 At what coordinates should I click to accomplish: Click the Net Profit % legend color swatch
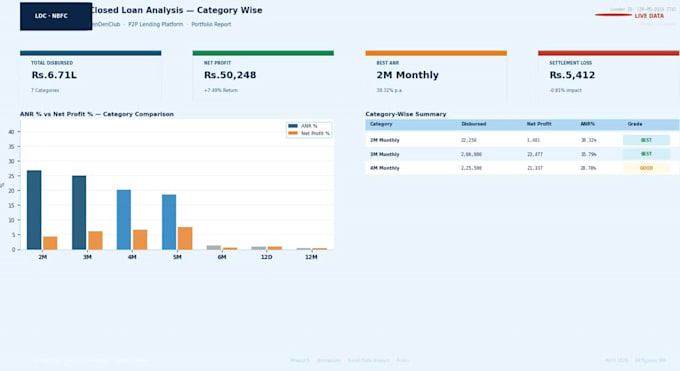coord(293,133)
